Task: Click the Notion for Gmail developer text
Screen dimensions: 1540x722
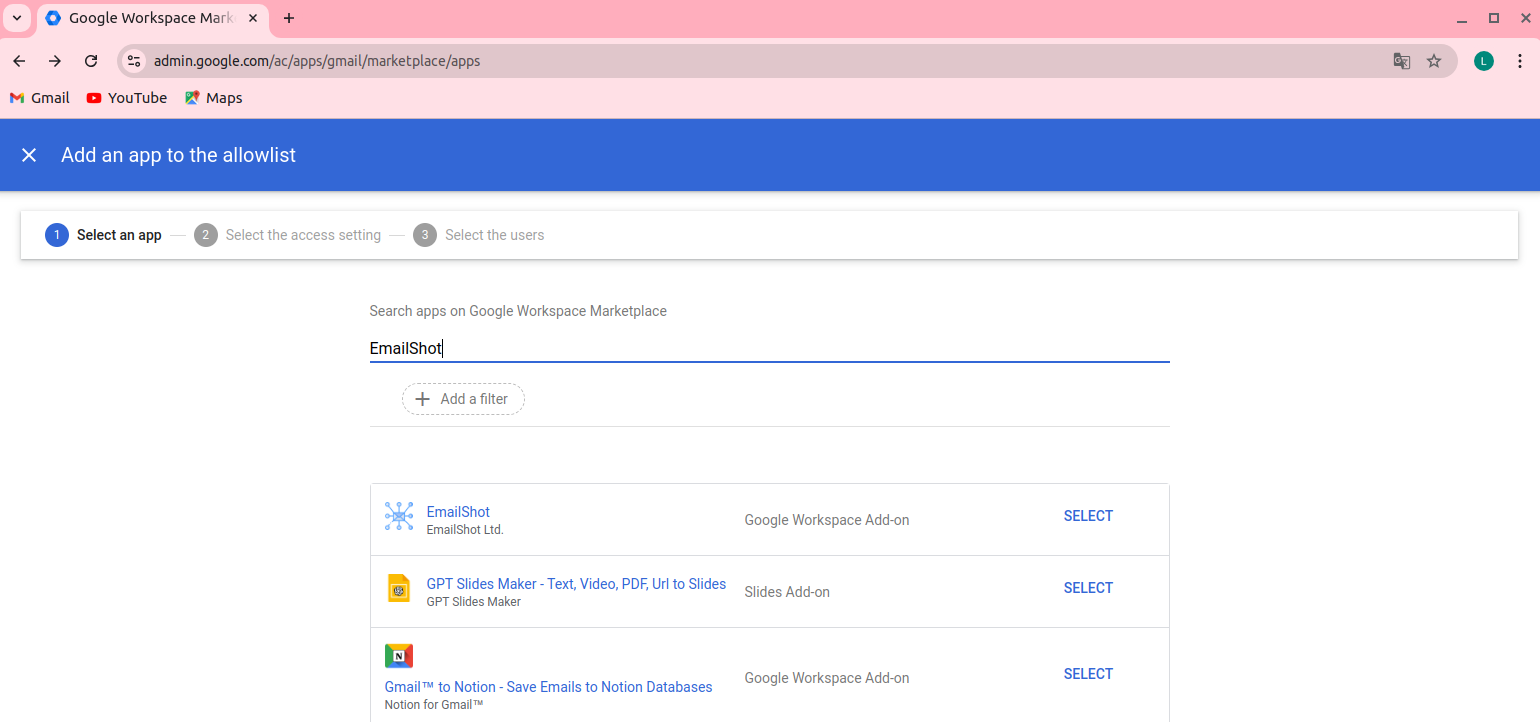Action: tap(434, 705)
